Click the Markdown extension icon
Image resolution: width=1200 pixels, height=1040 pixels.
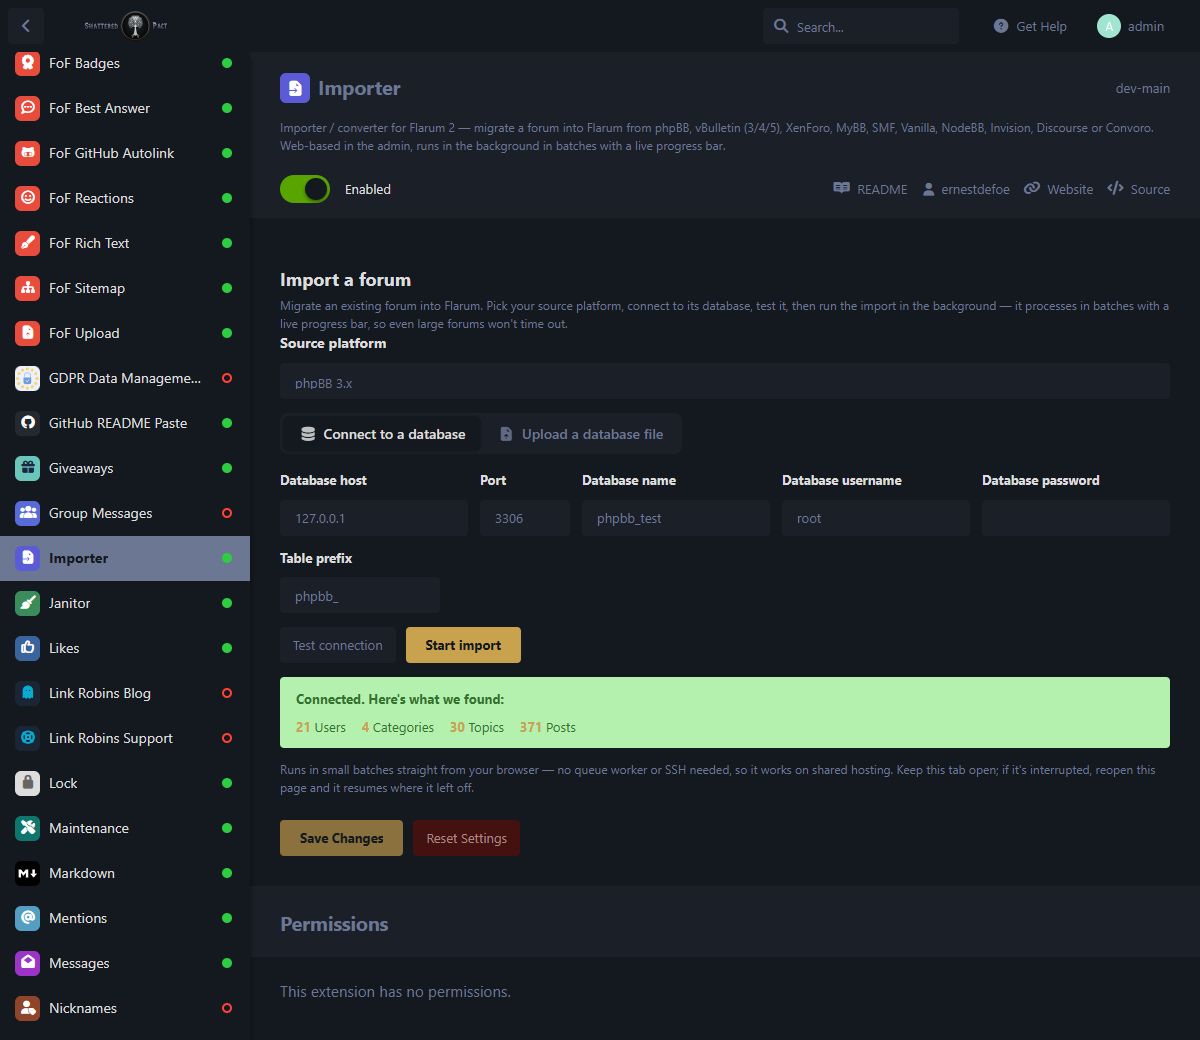(x=28, y=873)
